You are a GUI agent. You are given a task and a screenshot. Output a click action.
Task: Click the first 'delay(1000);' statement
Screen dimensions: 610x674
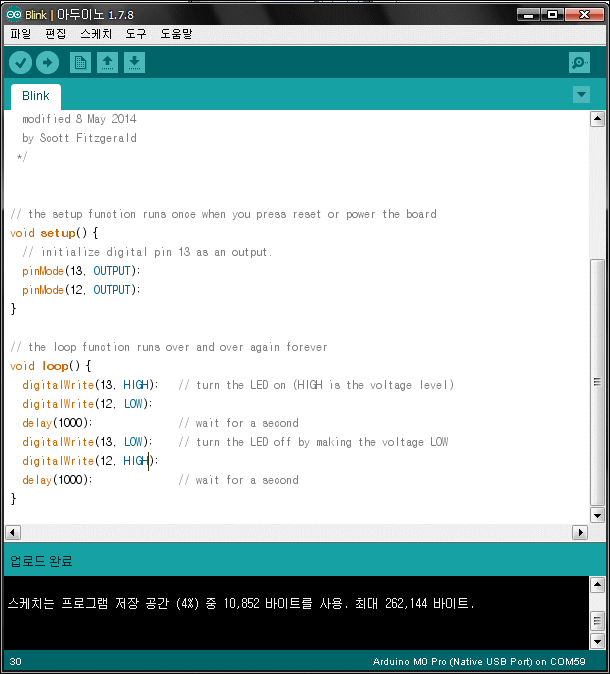coord(57,423)
